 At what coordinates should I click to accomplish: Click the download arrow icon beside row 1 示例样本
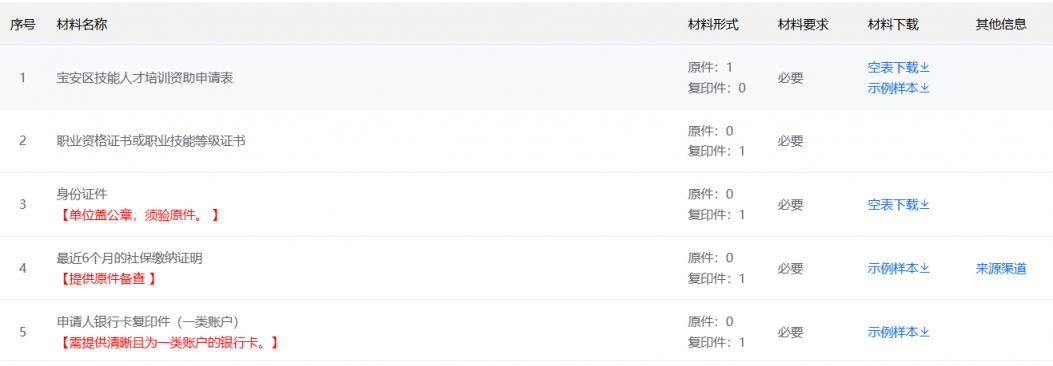point(925,89)
